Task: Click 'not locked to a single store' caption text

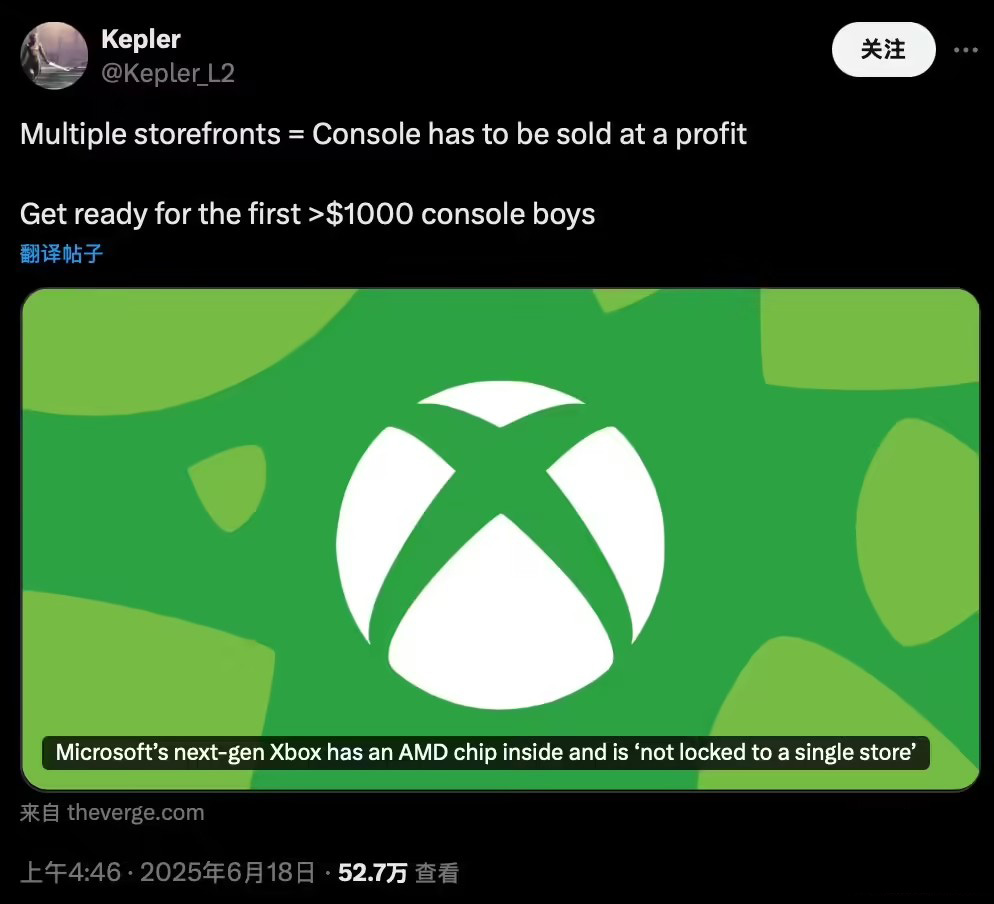Action: pyautogui.click(x=775, y=752)
